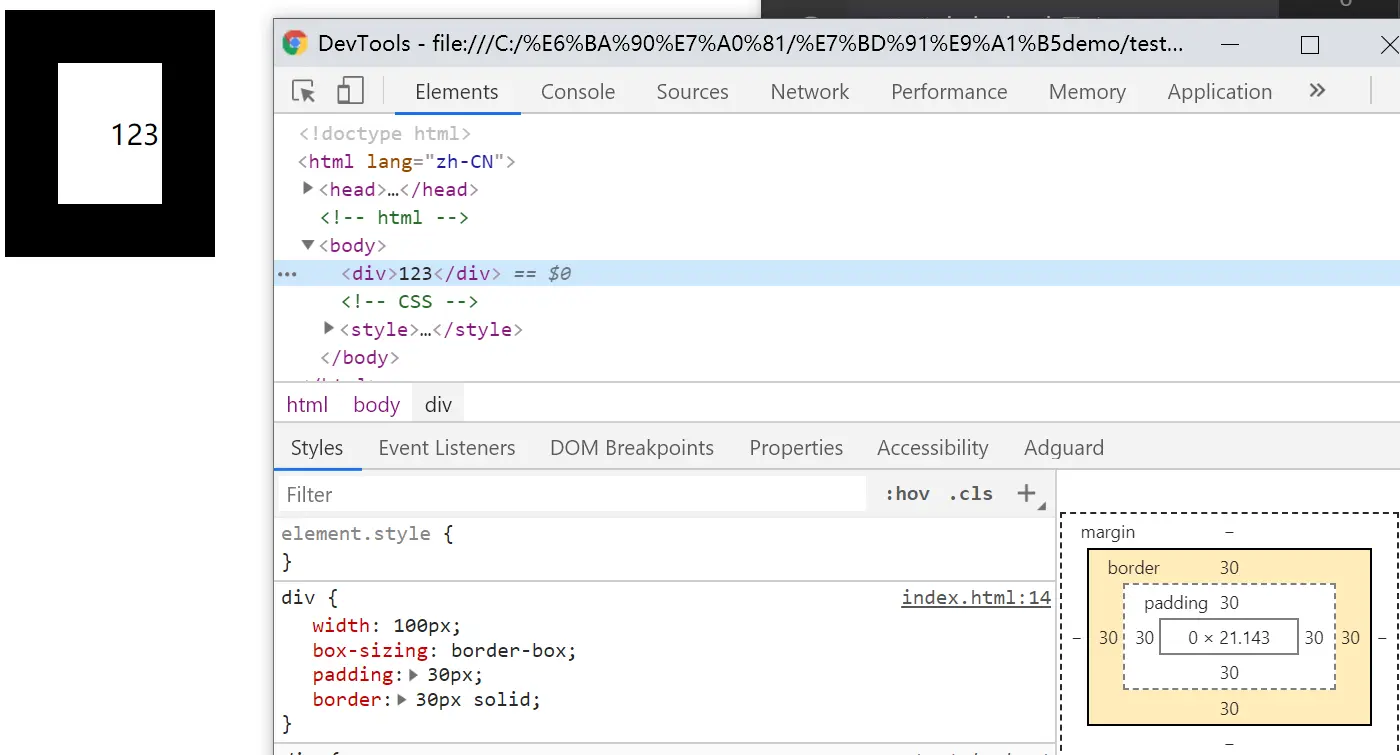Open the Console tab
The height and width of the screenshot is (755, 1400).
click(578, 92)
